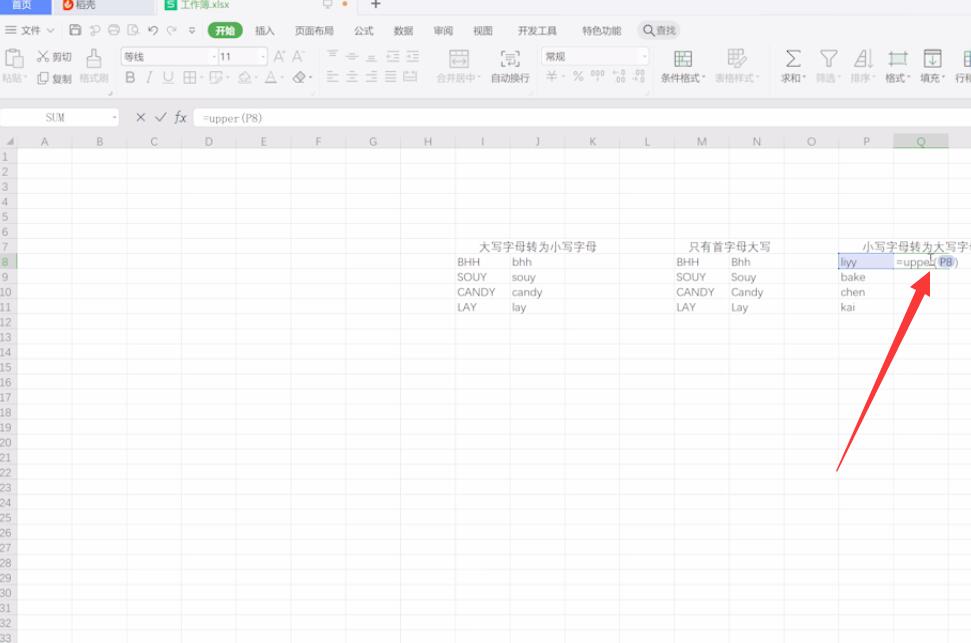Toggle Bold formatting
The image size is (971, 643).
130,77
